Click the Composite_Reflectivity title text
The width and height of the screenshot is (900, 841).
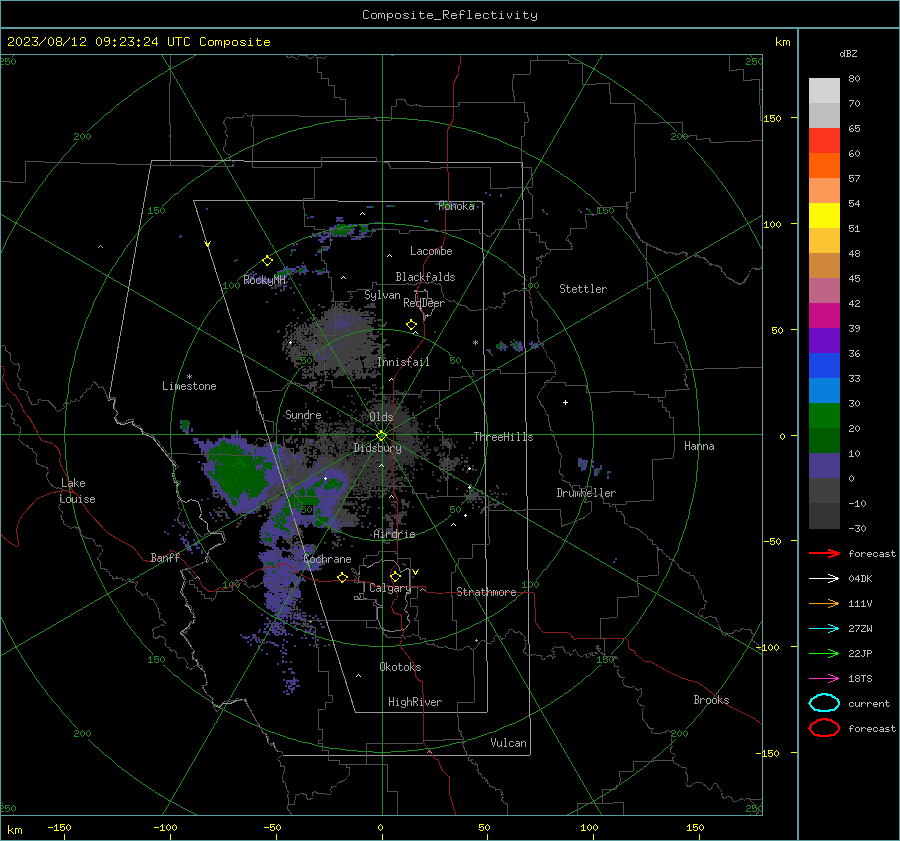pos(450,15)
